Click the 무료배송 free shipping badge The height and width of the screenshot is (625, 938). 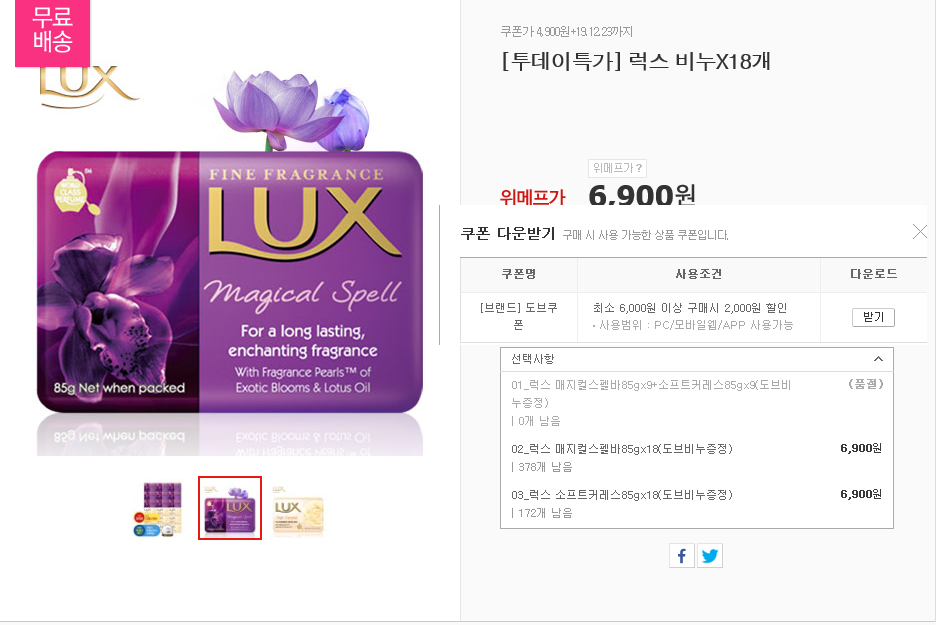(x=53, y=33)
